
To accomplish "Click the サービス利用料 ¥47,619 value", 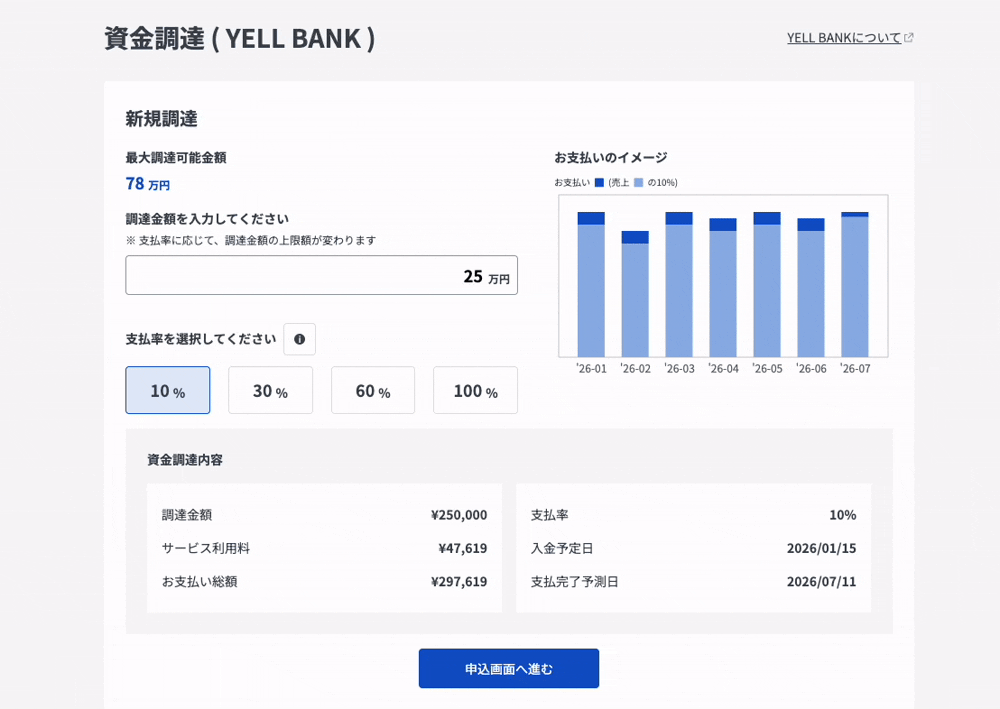I will 462,547.
